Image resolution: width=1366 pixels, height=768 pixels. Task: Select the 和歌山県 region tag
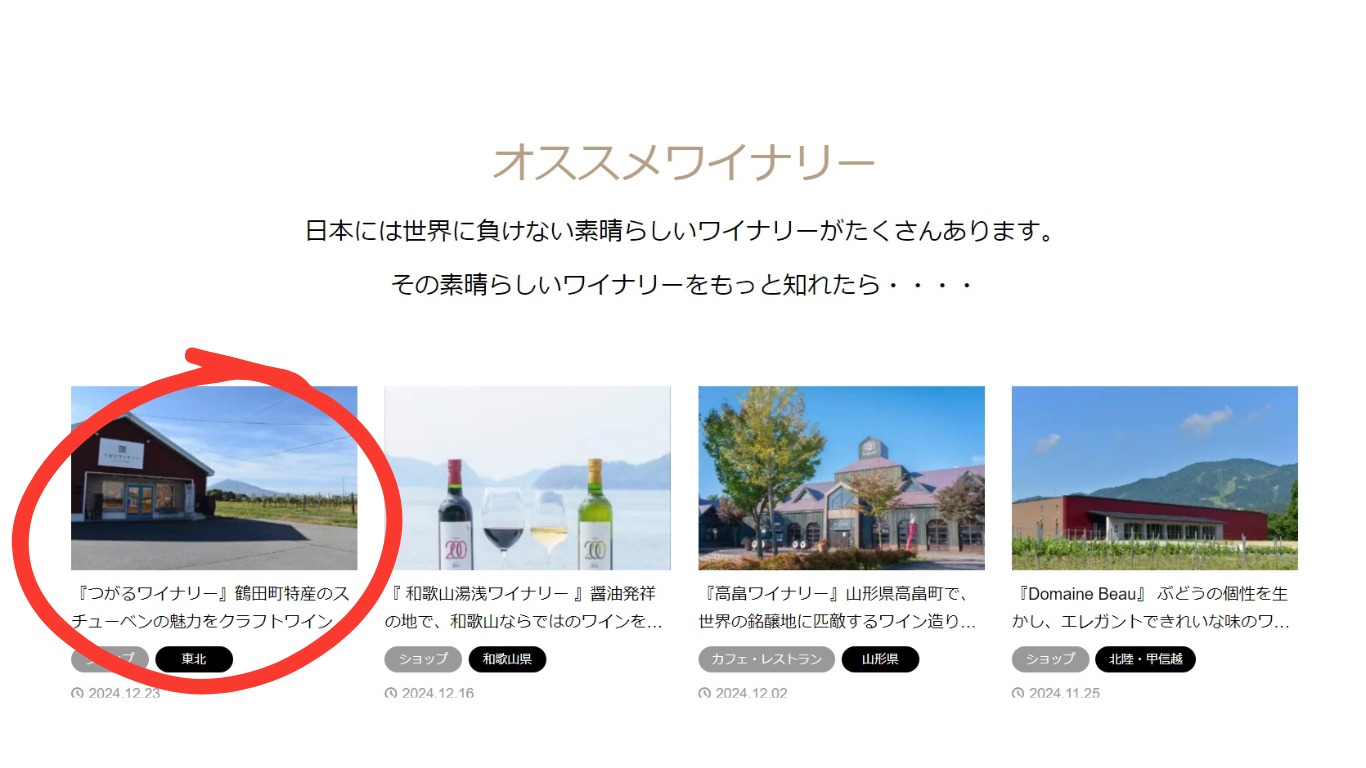click(507, 659)
